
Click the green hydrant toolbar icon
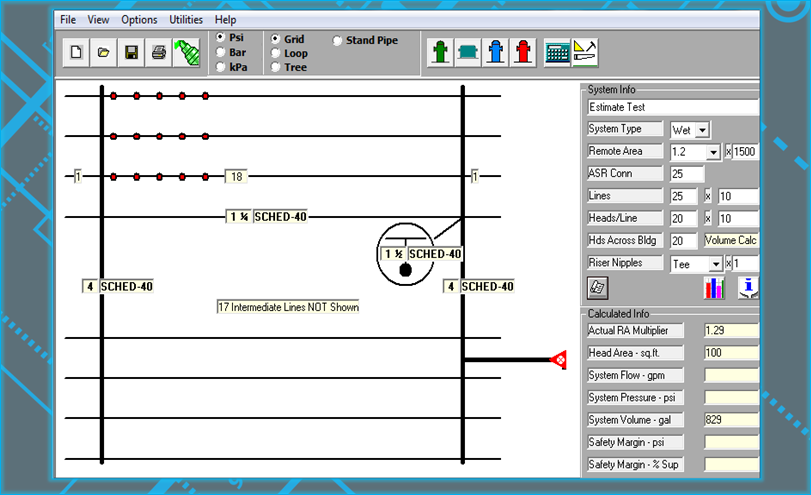pos(439,53)
